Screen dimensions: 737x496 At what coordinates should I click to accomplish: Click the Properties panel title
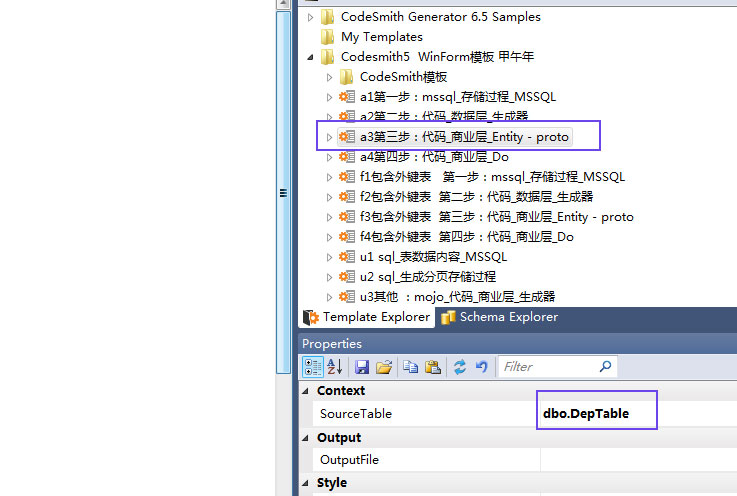pyautogui.click(x=332, y=344)
